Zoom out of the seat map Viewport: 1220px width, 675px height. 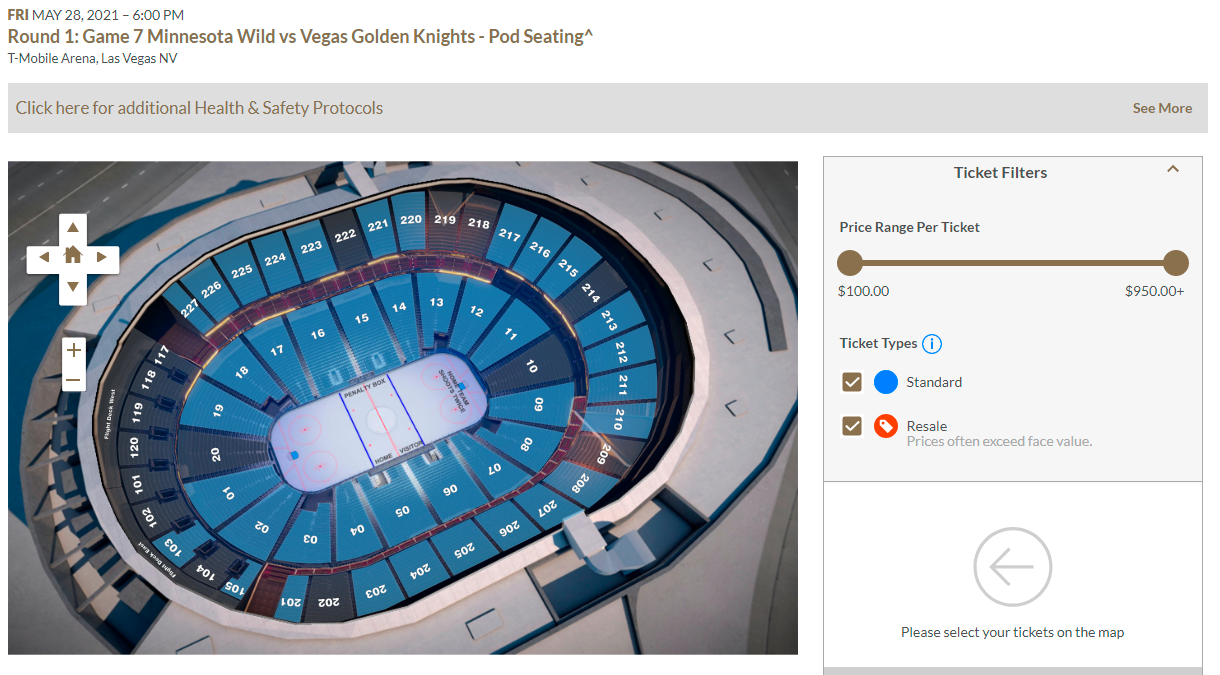coord(73,380)
